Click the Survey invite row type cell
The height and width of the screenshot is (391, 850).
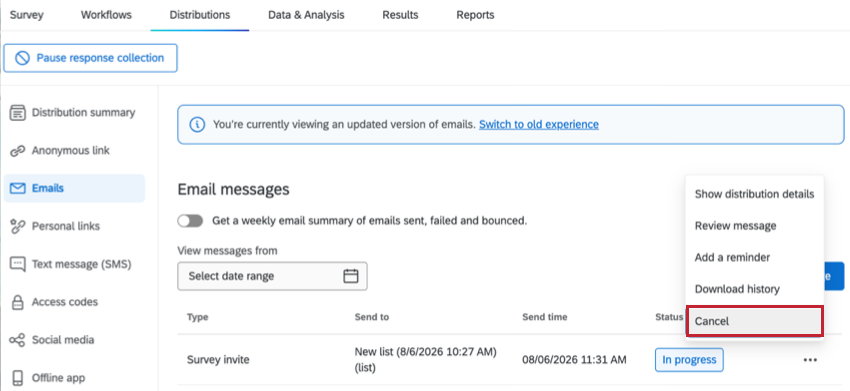[x=218, y=360]
